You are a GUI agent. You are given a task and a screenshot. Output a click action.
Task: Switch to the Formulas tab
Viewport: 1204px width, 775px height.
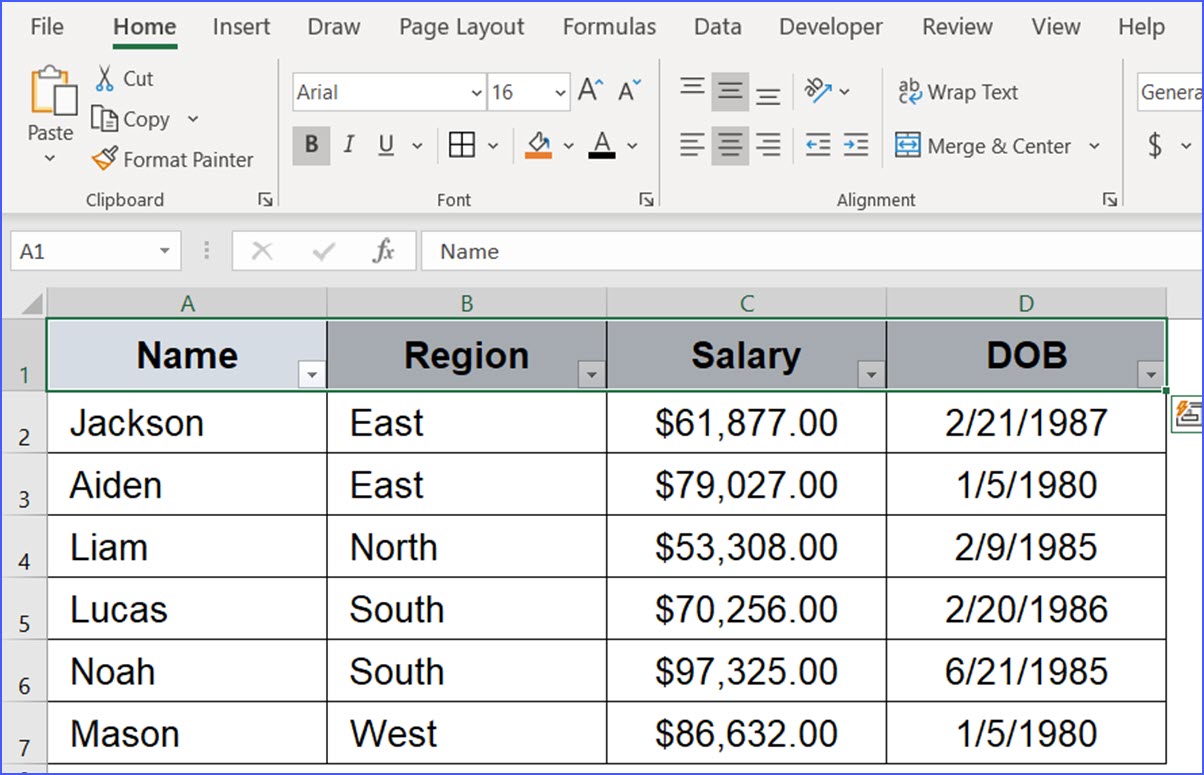click(x=609, y=28)
